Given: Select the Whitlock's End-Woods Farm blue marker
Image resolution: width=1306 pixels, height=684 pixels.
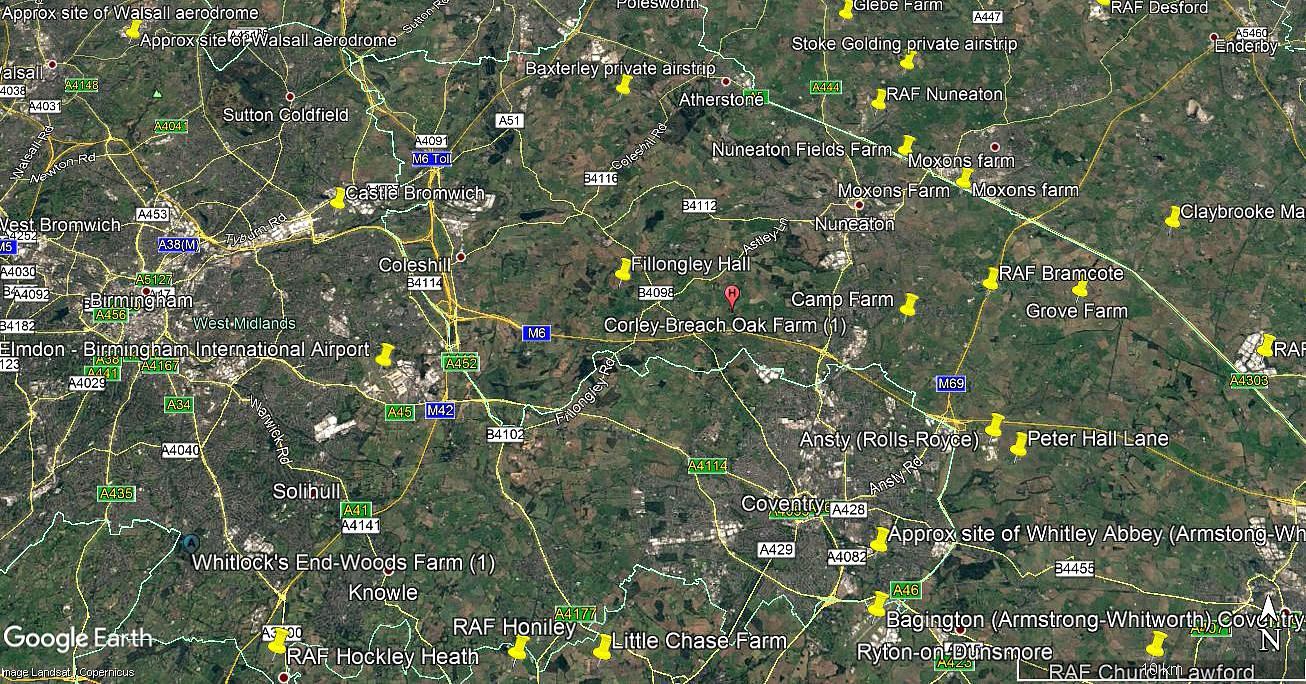Looking at the screenshot, I should (x=191, y=543).
